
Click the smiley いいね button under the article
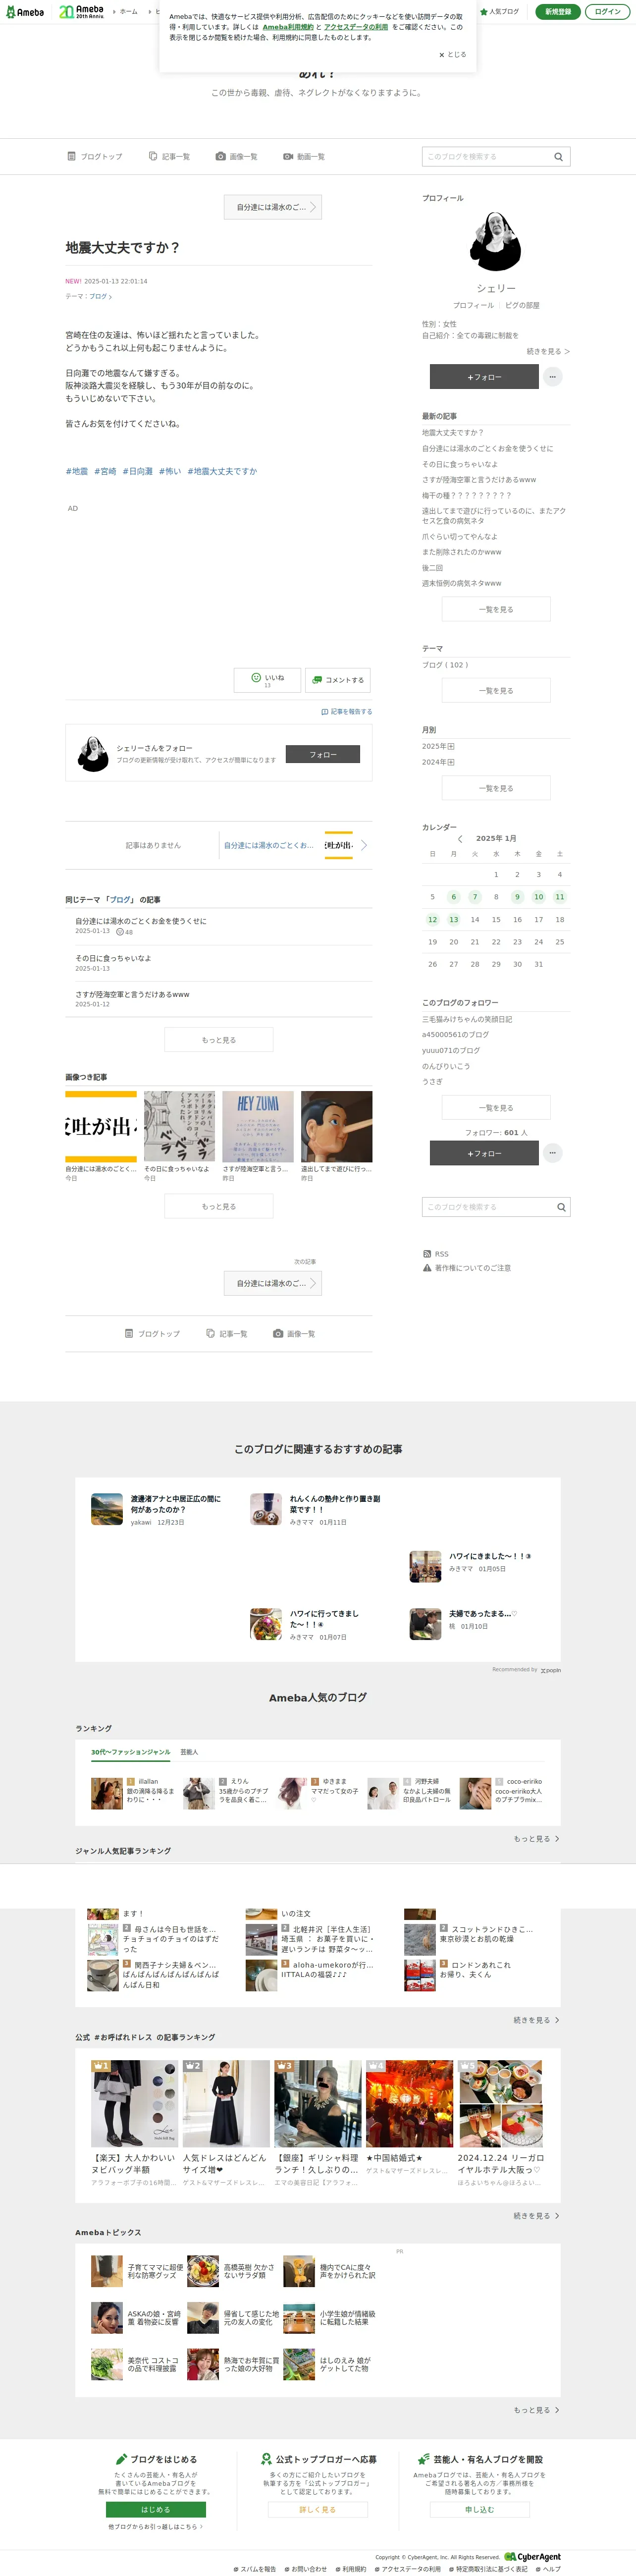click(267, 680)
